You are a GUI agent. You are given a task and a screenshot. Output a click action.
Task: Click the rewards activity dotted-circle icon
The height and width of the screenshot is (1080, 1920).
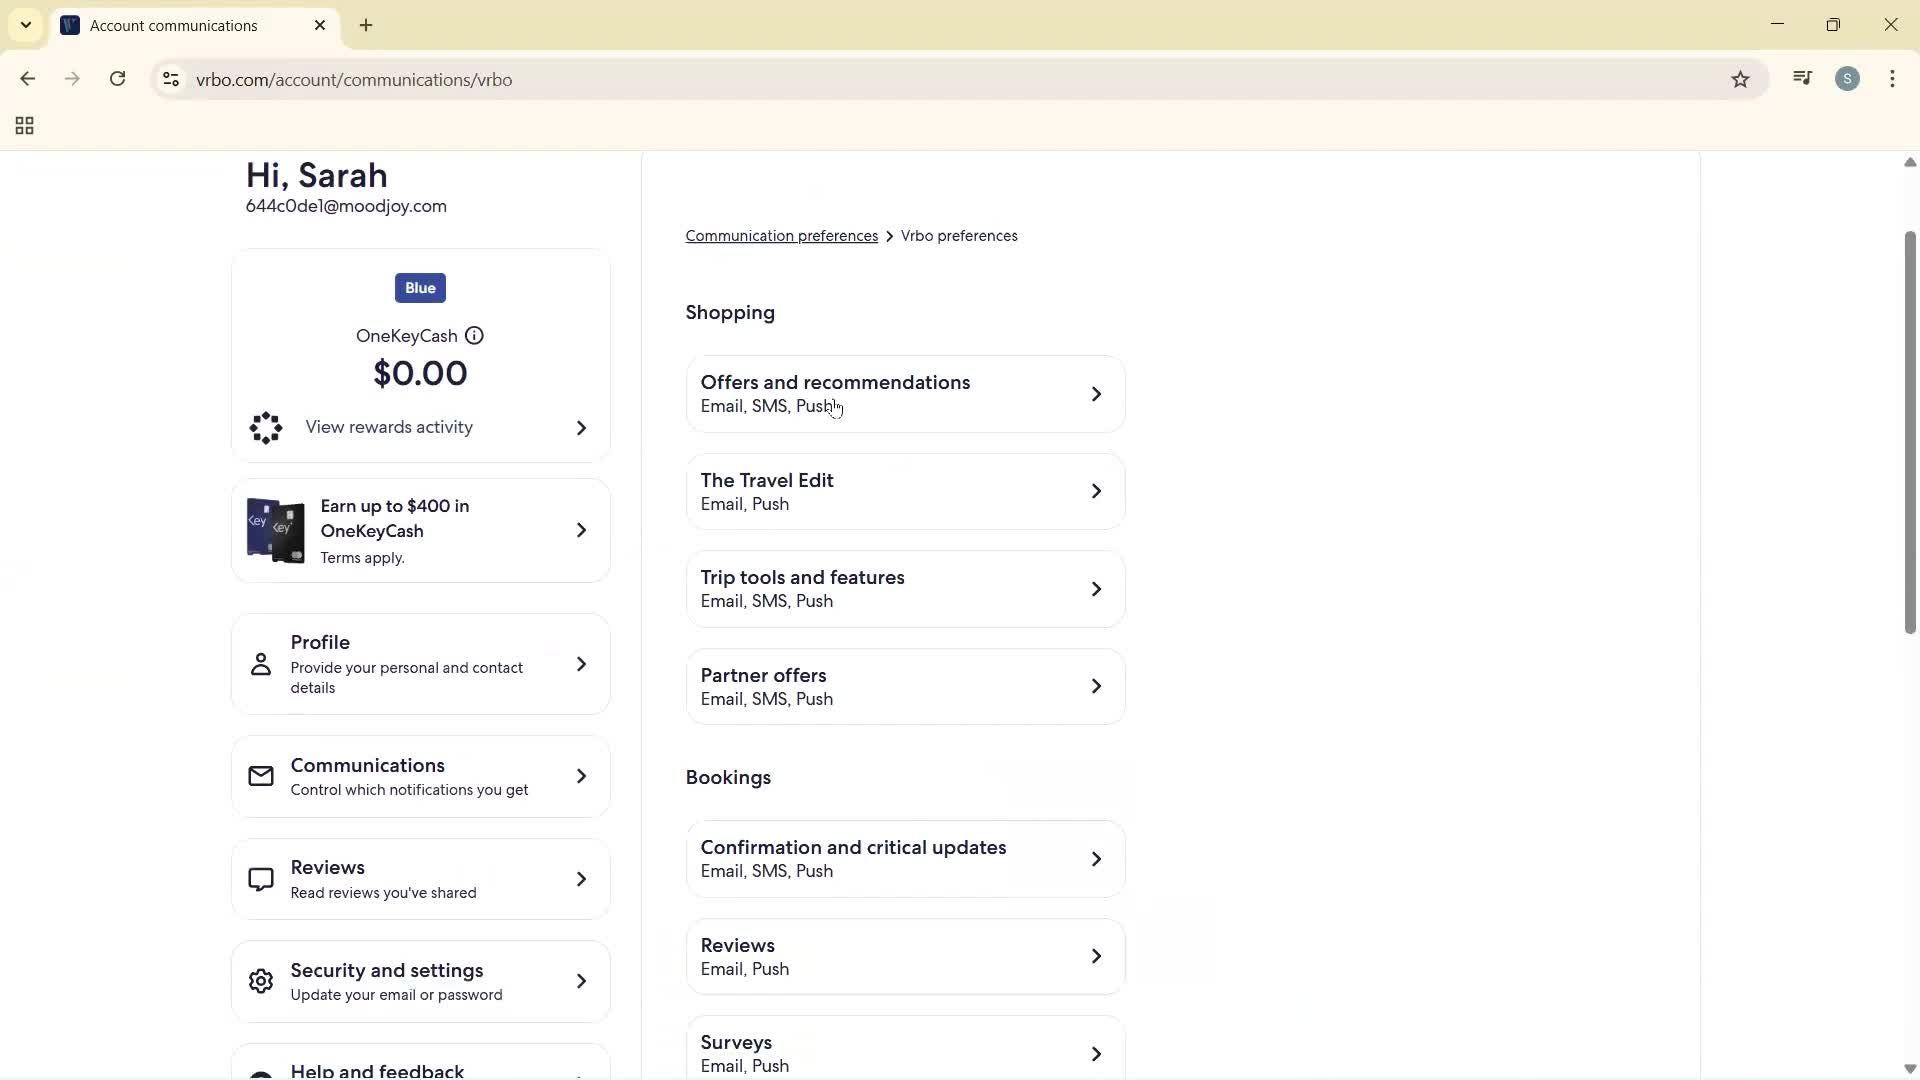pyautogui.click(x=266, y=428)
